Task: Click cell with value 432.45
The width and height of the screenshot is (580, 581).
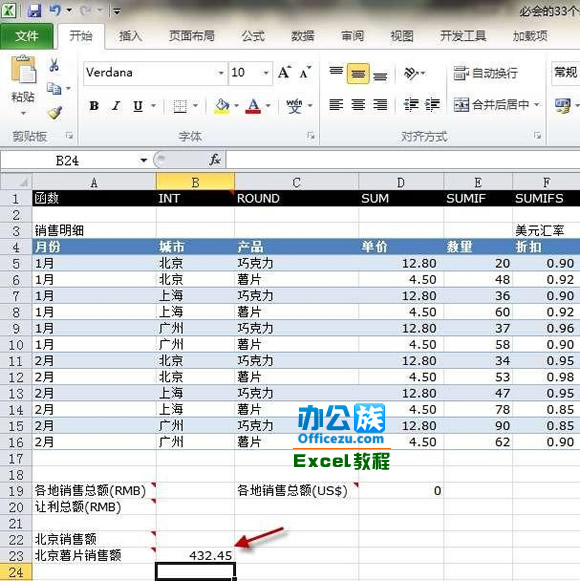Action: coord(195,555)
